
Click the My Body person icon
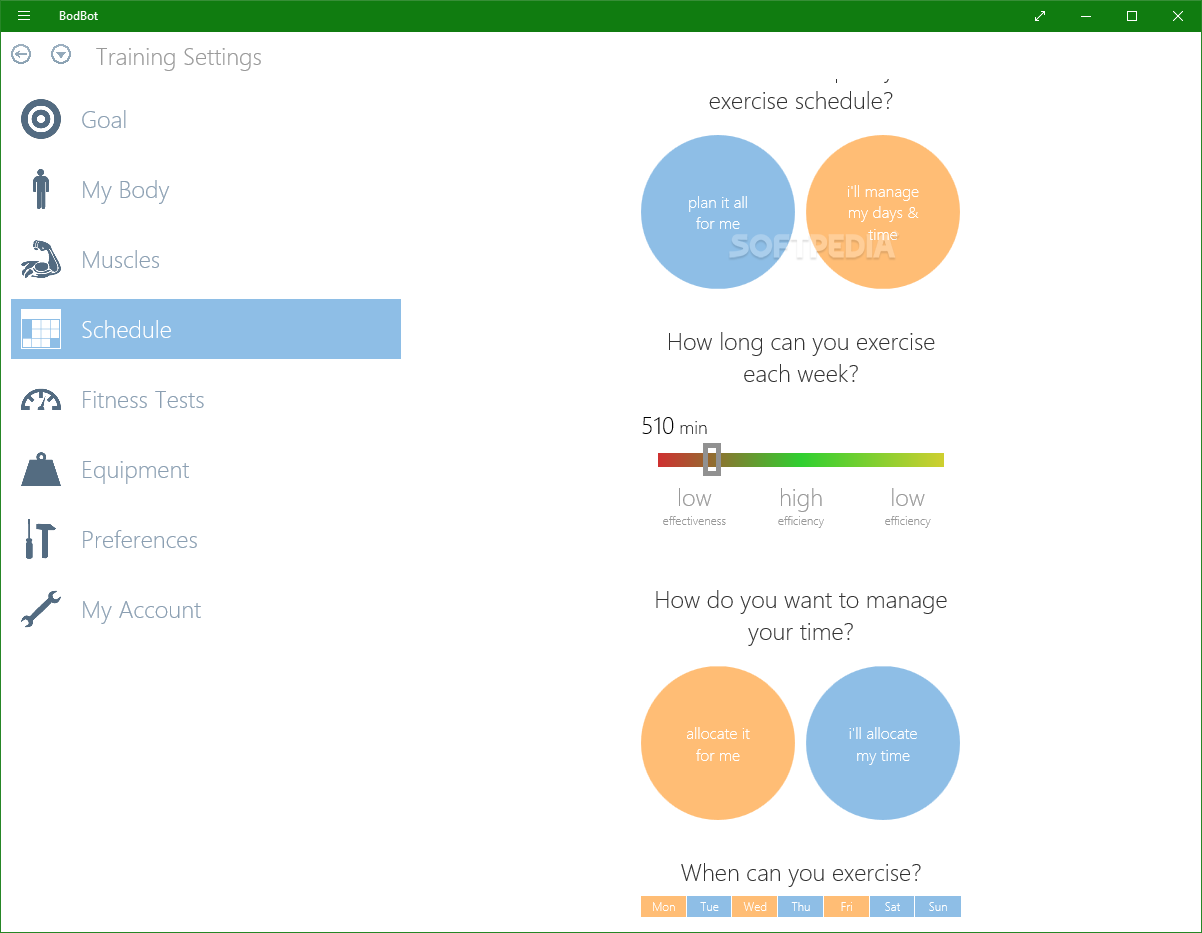(x=41, y=189)
